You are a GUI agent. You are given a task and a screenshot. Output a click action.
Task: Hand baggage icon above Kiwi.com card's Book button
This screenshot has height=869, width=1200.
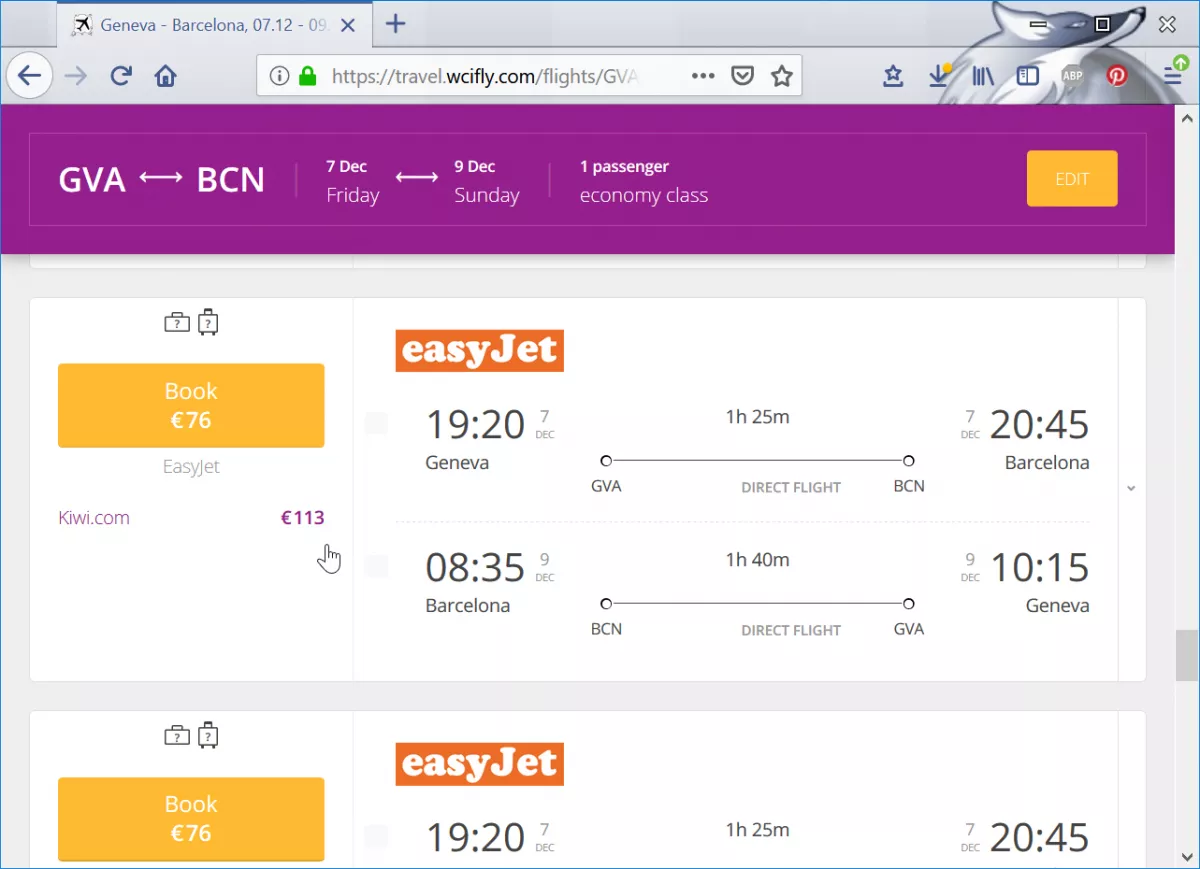pos(177,323)
